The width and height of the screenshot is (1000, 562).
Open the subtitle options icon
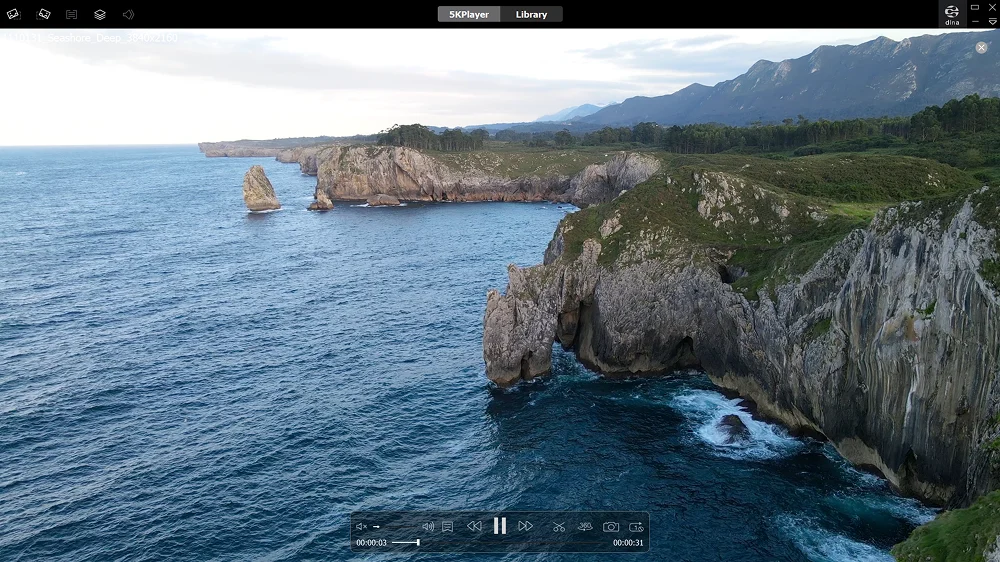click(447, 527)
